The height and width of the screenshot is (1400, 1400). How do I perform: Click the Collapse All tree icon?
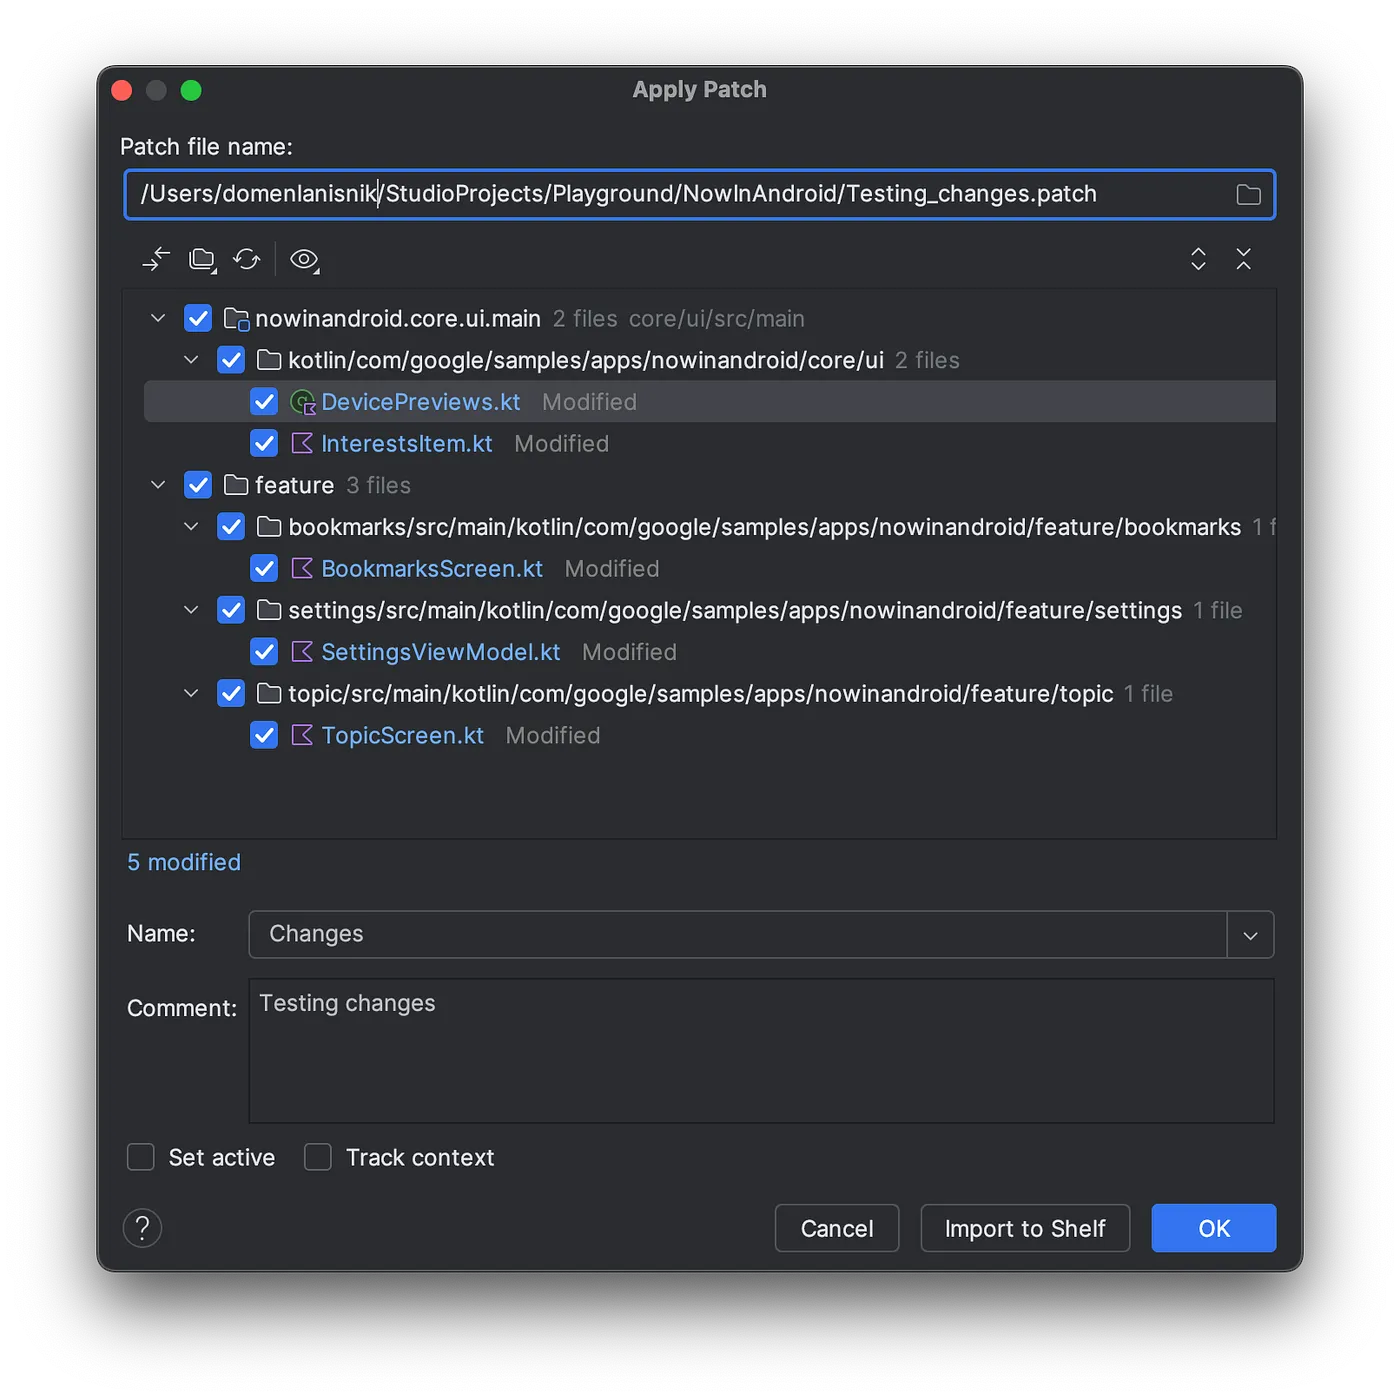click(x=1243, y=260)
